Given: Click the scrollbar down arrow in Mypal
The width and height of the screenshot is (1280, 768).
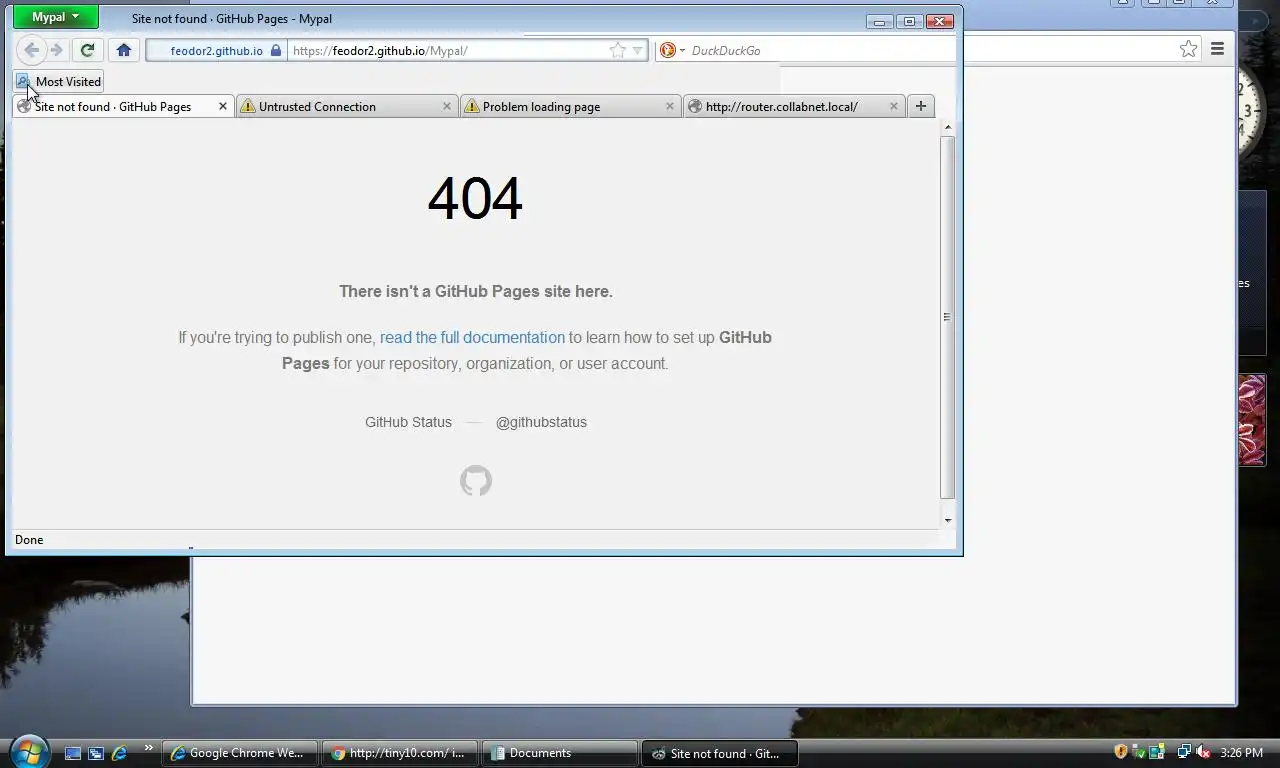Looking at the screenshot, I should [x=947, y=520].
